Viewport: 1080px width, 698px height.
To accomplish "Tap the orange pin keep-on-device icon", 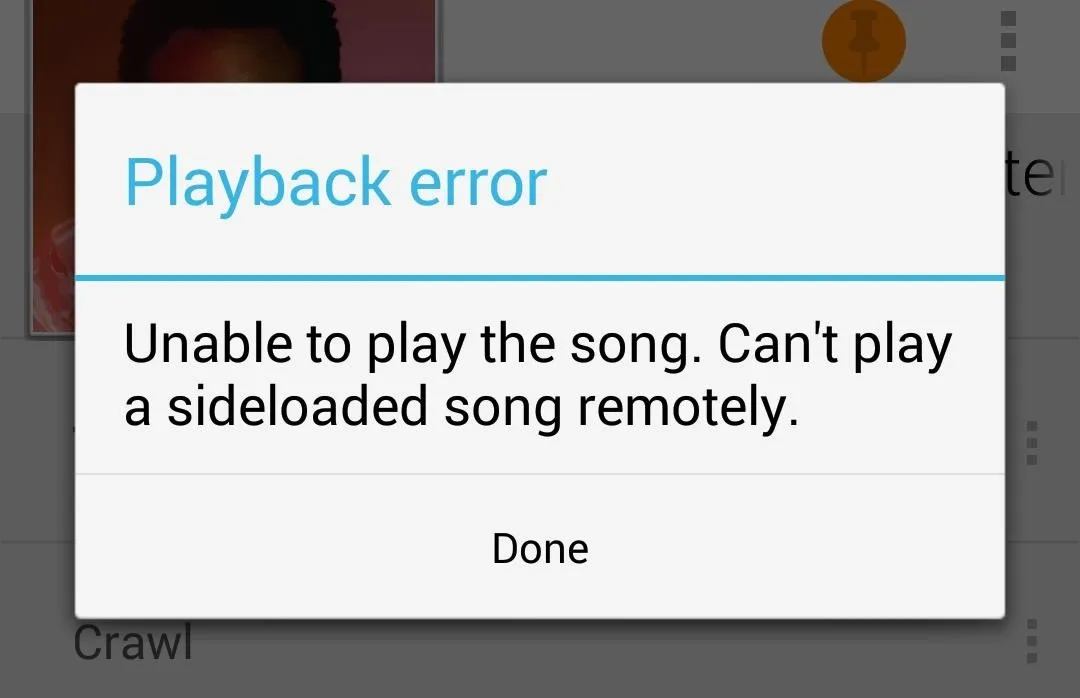I will 864,40.
